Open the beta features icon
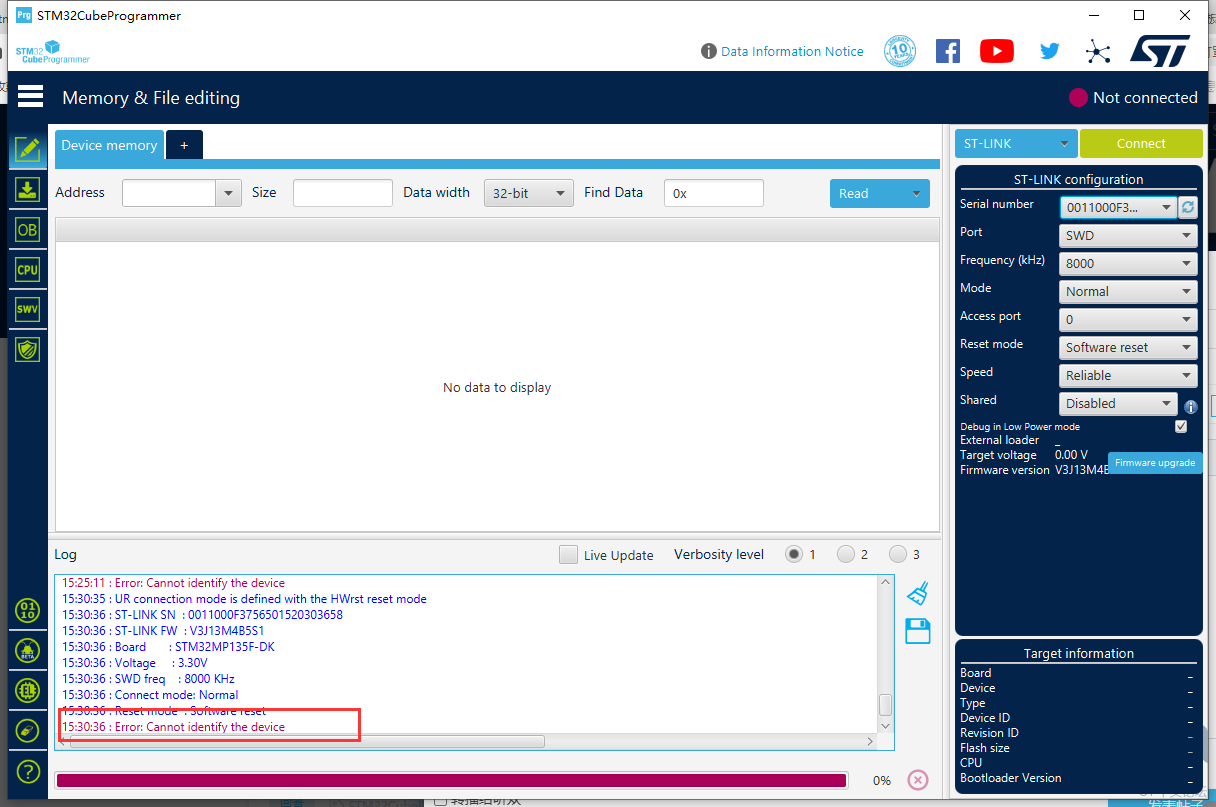The width and height of the screenshot is (1216, 807). [28, 650]
